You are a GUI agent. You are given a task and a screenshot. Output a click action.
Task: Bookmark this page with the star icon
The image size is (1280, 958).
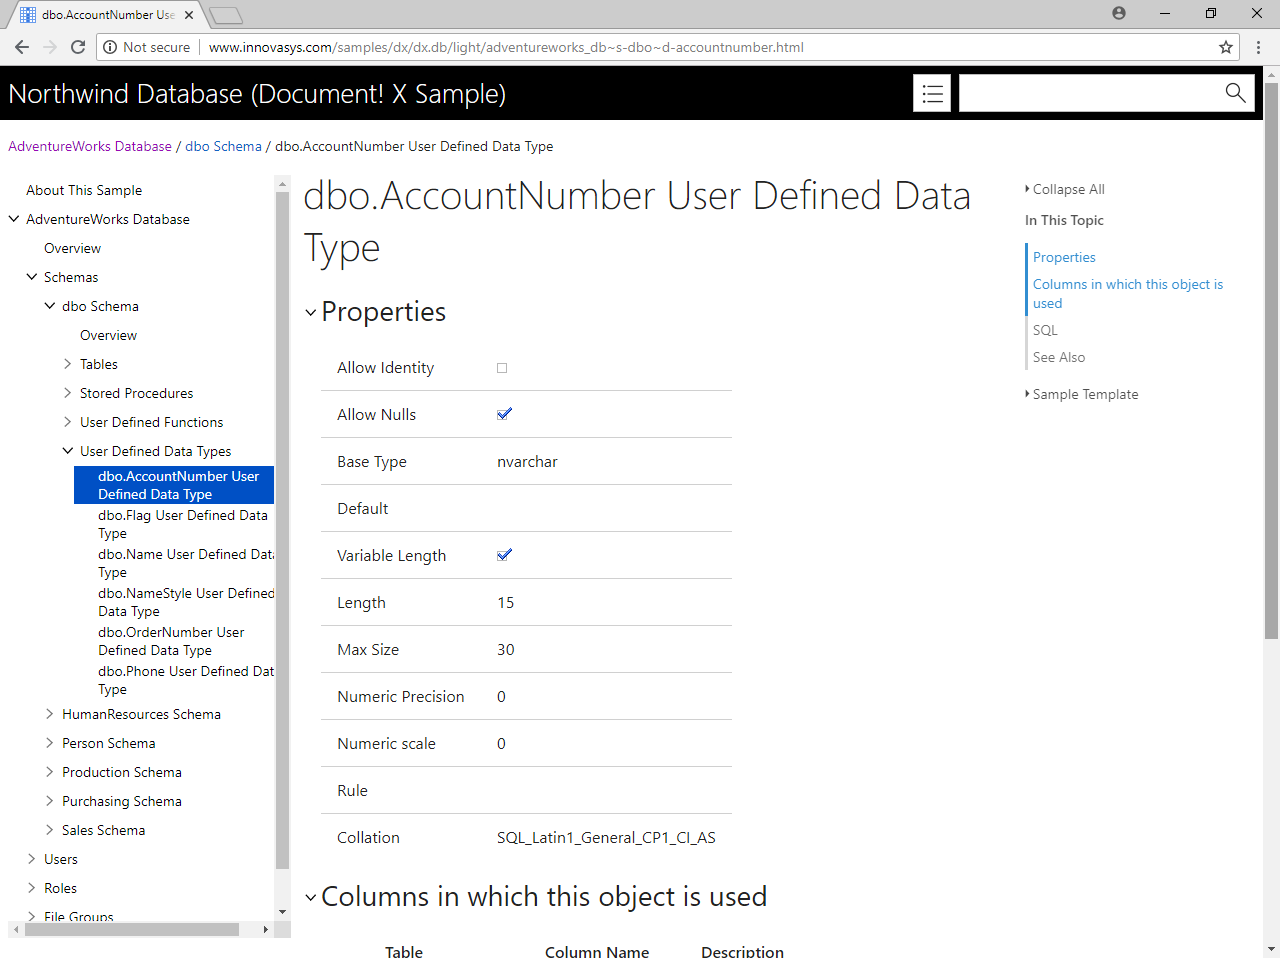click(1226, 47)
